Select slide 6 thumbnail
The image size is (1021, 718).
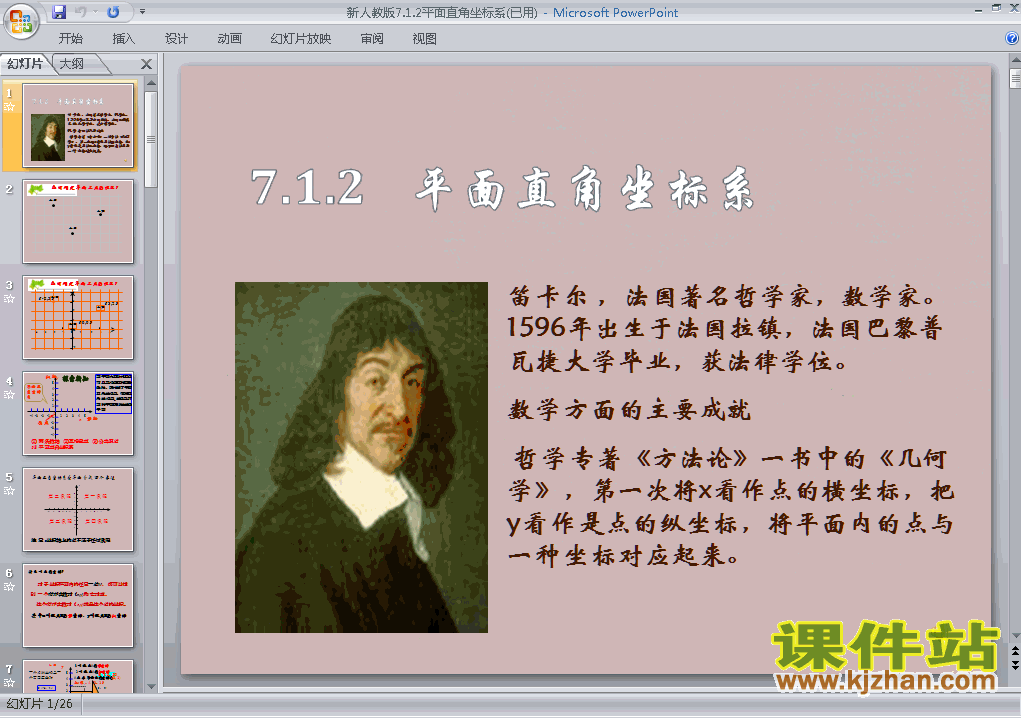pos(78,605)
